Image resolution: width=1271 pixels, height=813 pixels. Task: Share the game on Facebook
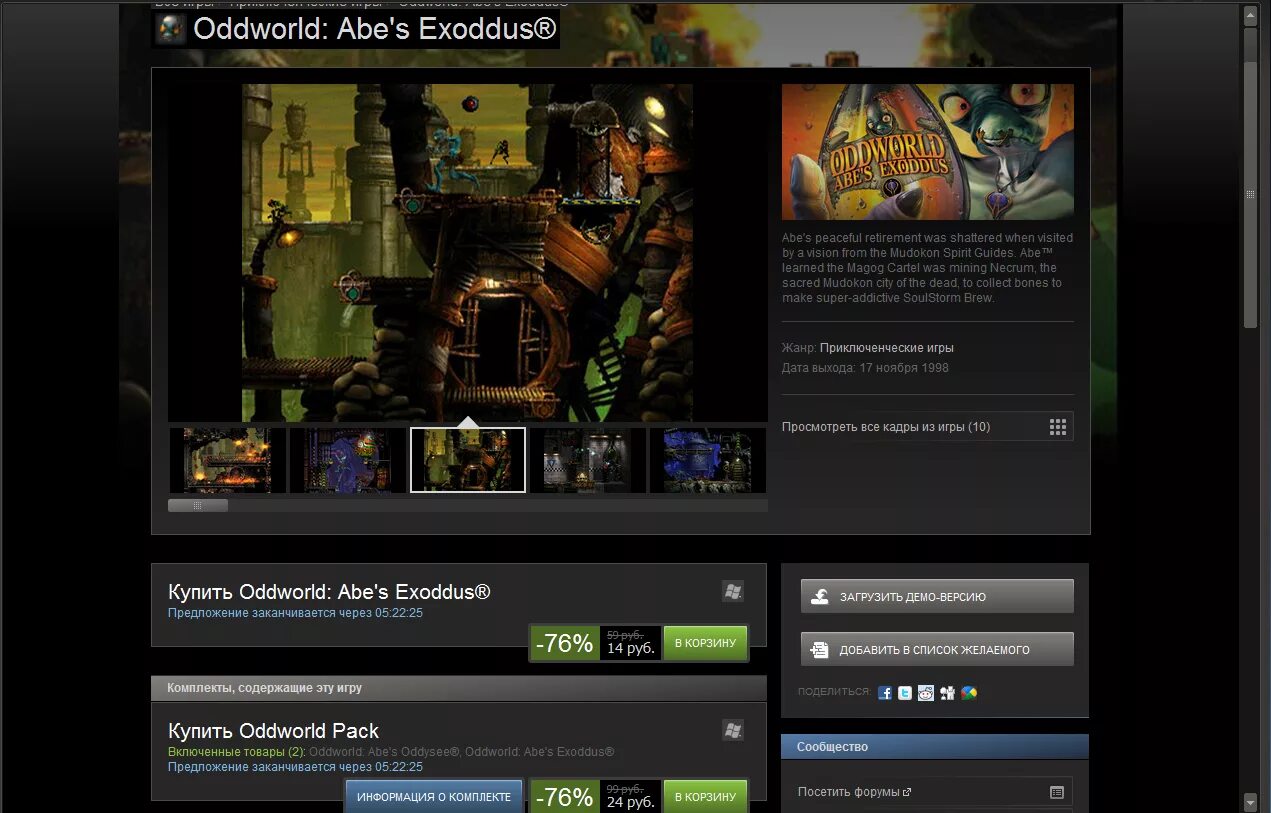tap(885, 692)
